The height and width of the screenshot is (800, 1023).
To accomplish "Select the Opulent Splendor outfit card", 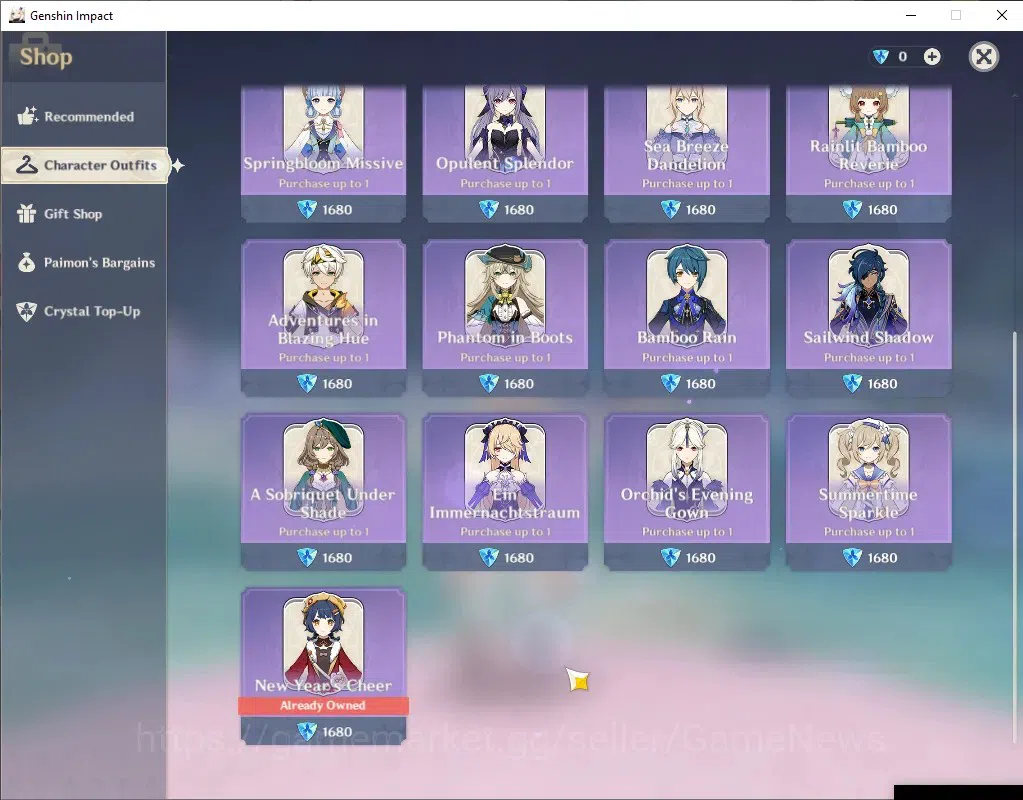I will pos(505,153).
